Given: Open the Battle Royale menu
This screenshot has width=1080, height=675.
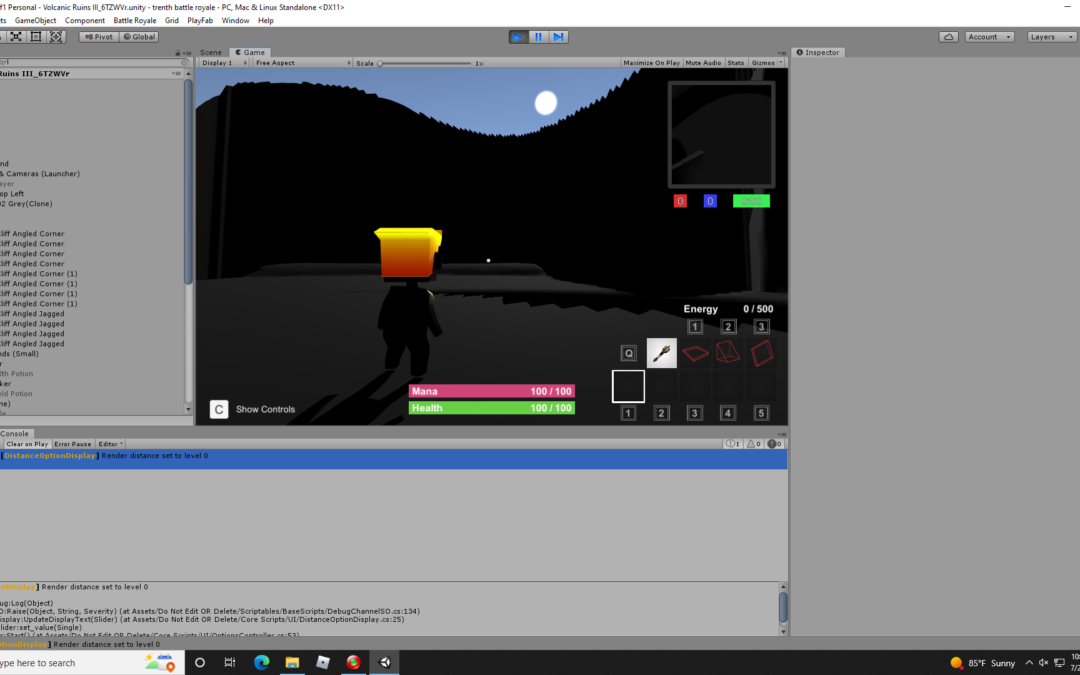Looking at the screenshot, I should (135, 21).
